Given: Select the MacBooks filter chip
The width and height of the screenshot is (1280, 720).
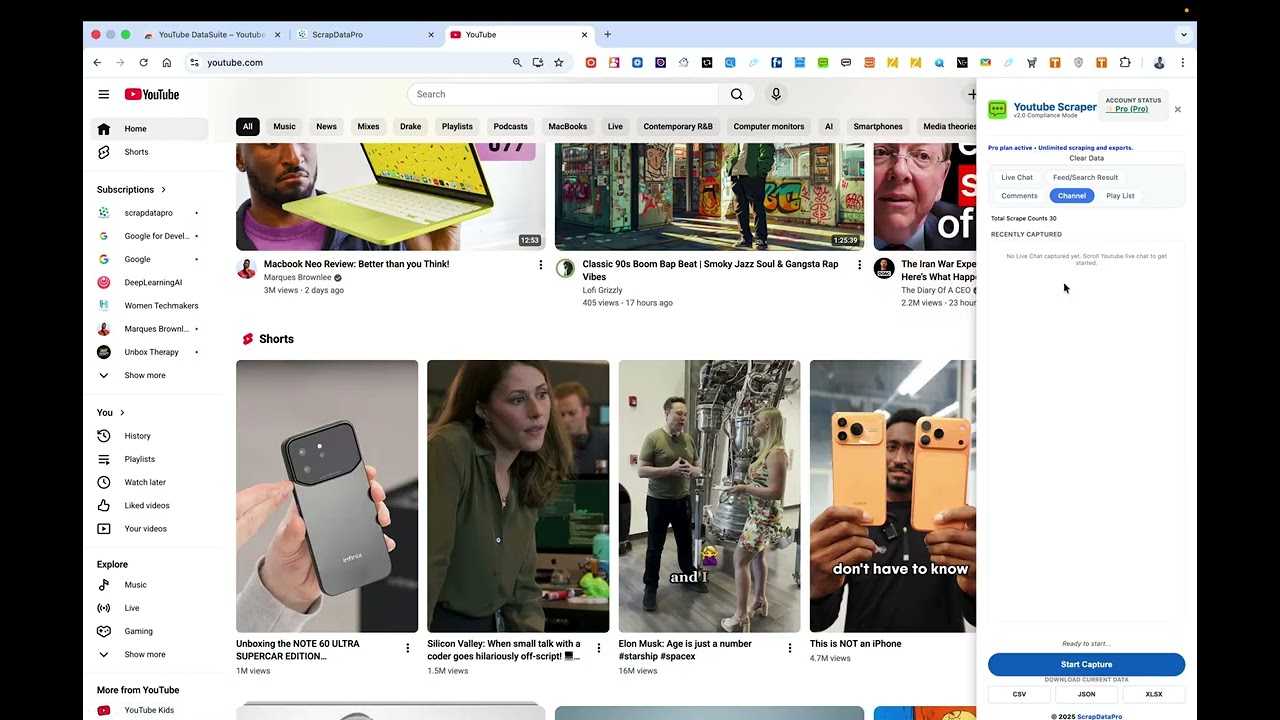Looking at the screenshot, I should 567,126.
